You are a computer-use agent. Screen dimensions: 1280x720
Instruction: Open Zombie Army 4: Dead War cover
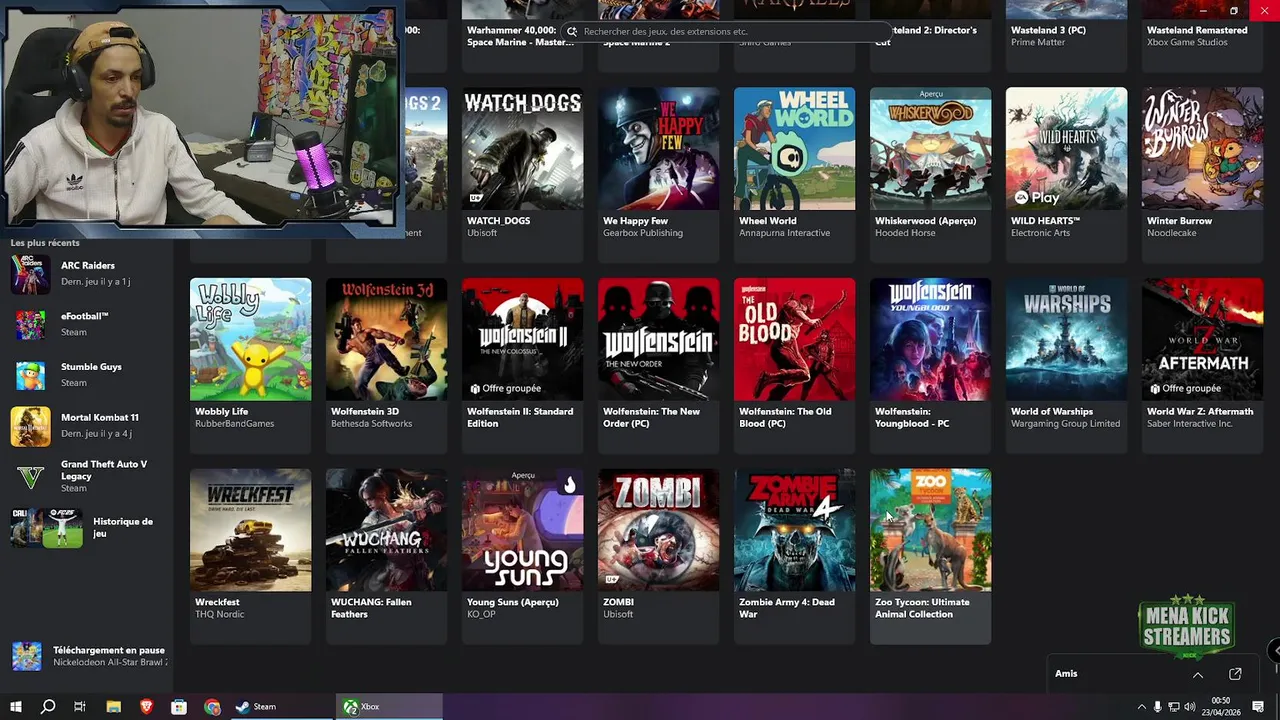[x=794, y=530]
